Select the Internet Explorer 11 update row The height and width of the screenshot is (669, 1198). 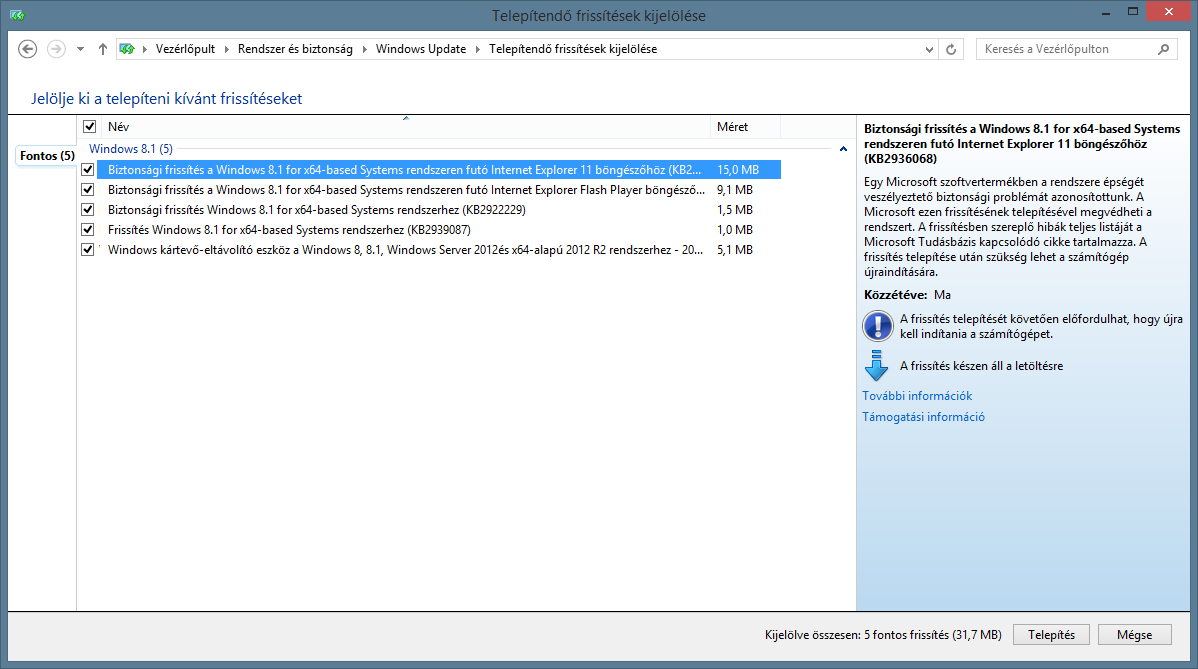tap(439, 170)
